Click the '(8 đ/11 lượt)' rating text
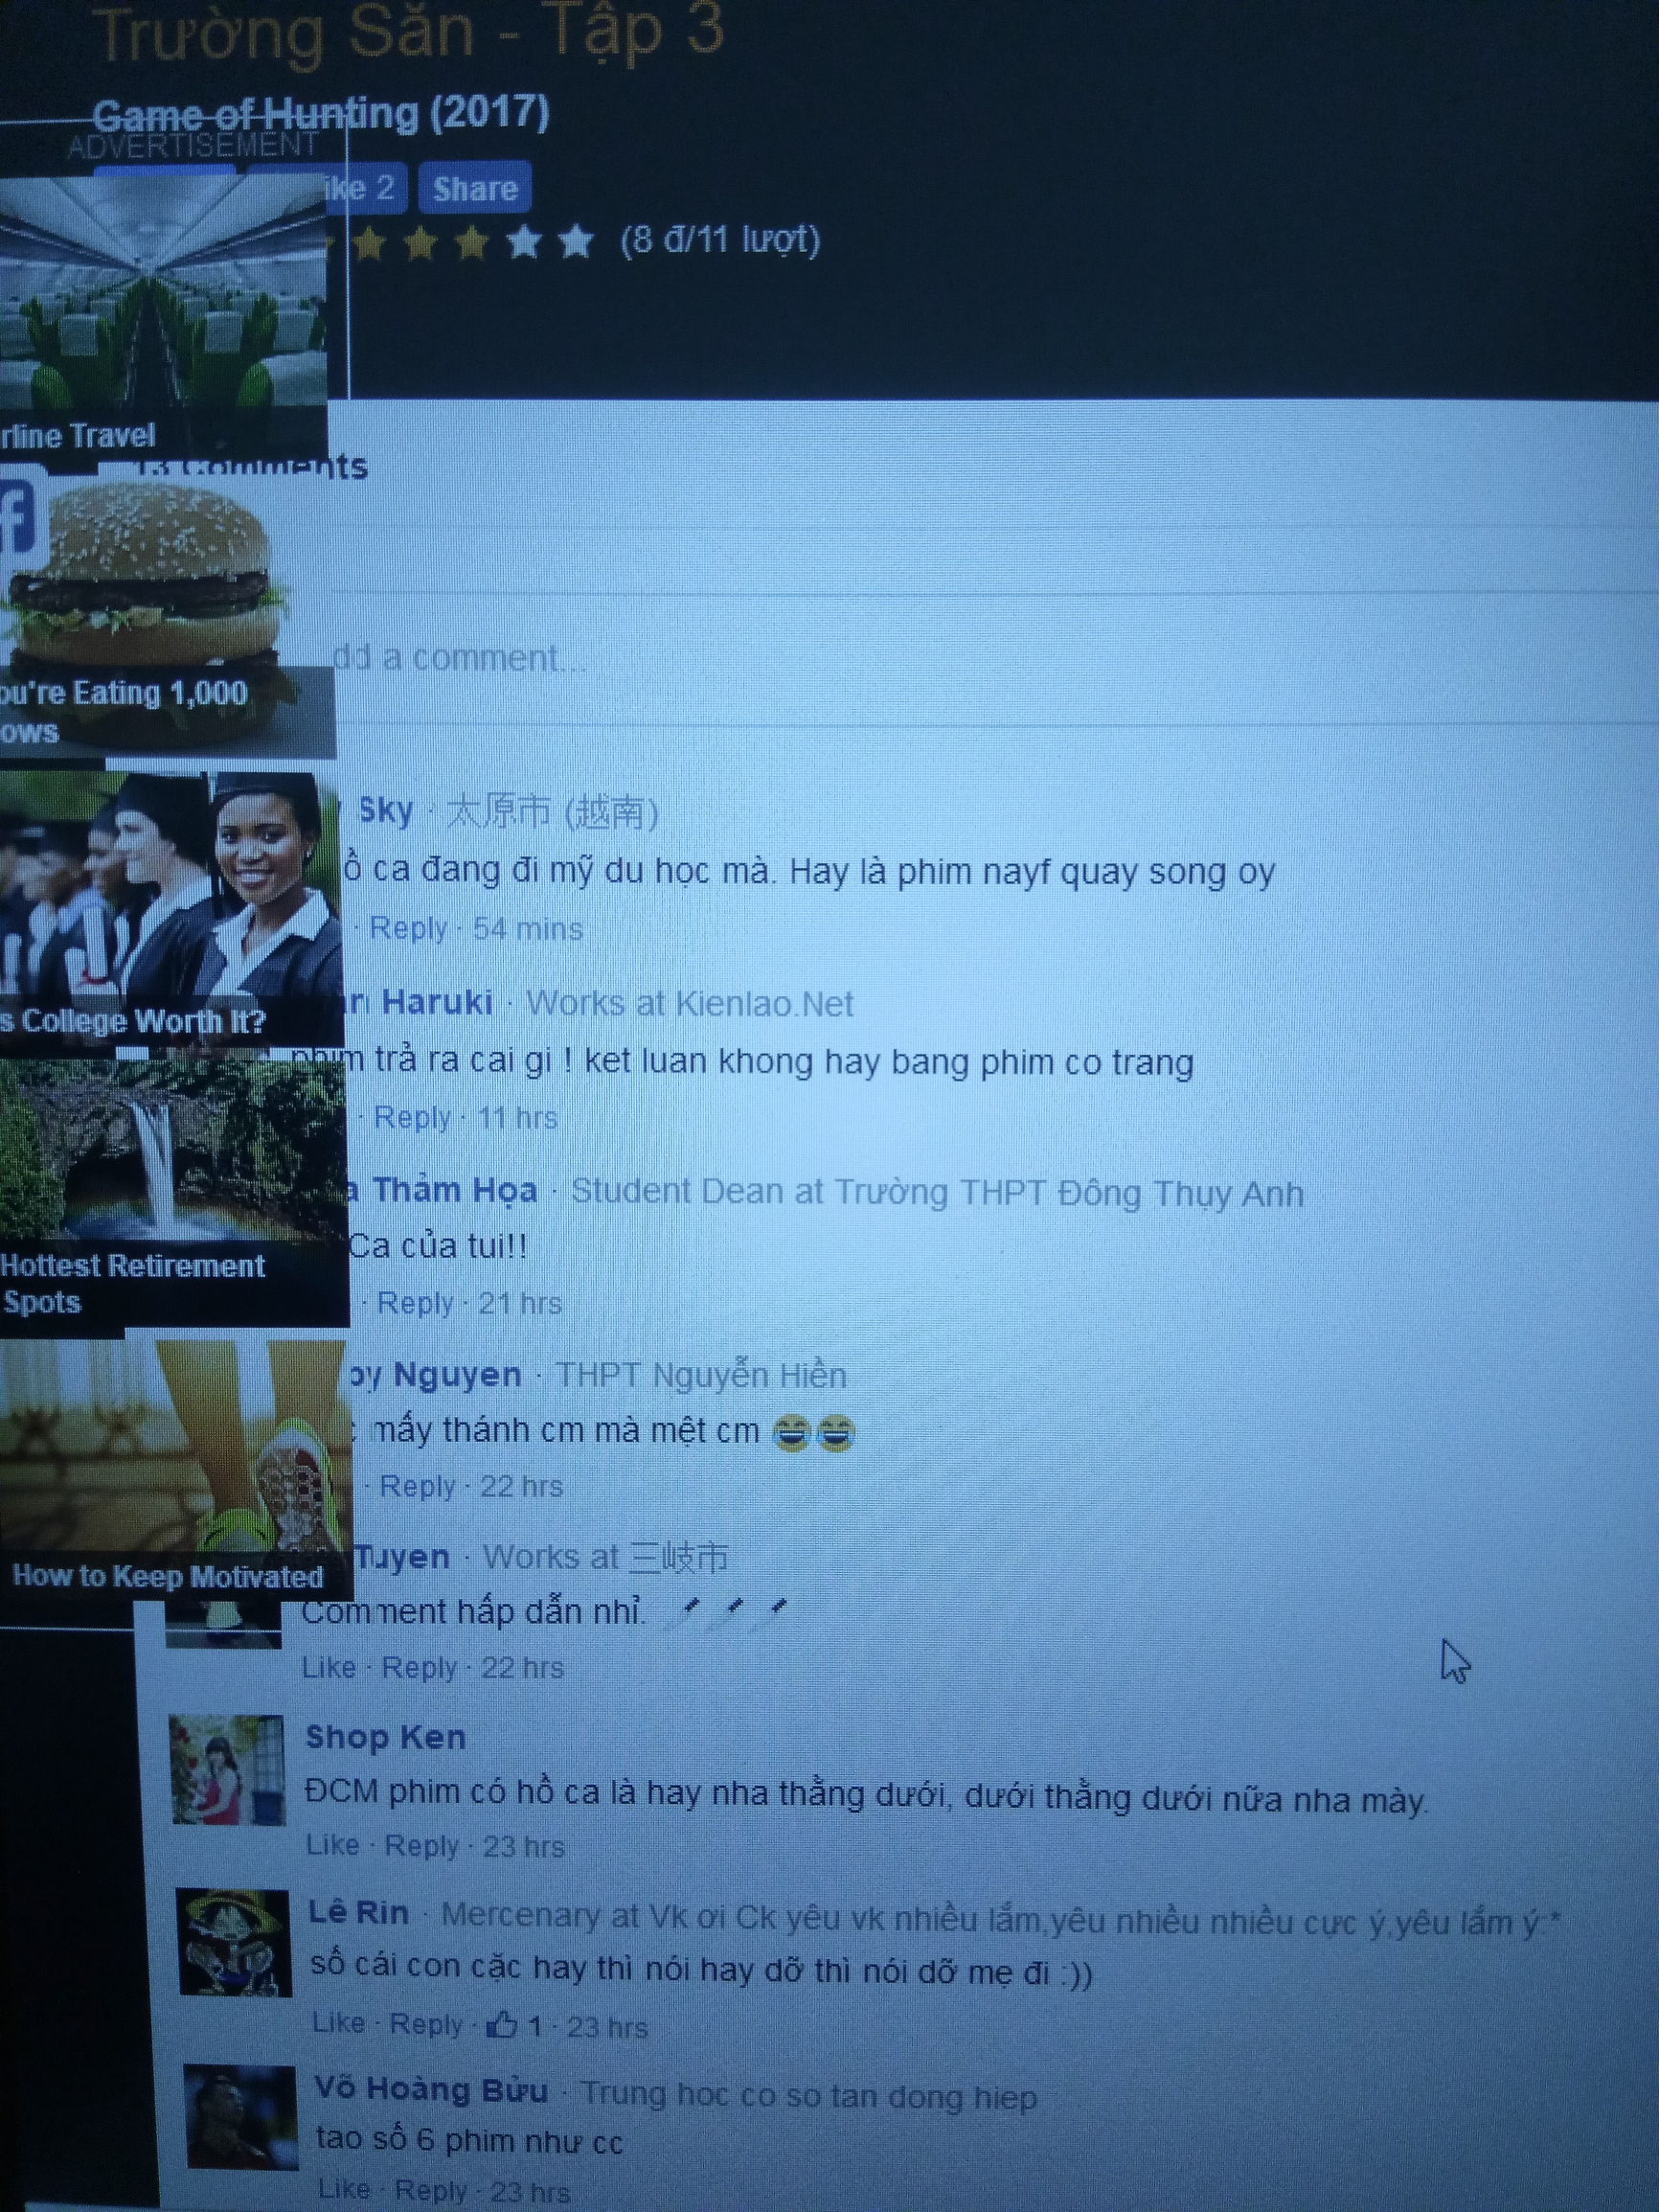Image resolution: width=1659 pixels, height=2212 pixels. (720, 240)
